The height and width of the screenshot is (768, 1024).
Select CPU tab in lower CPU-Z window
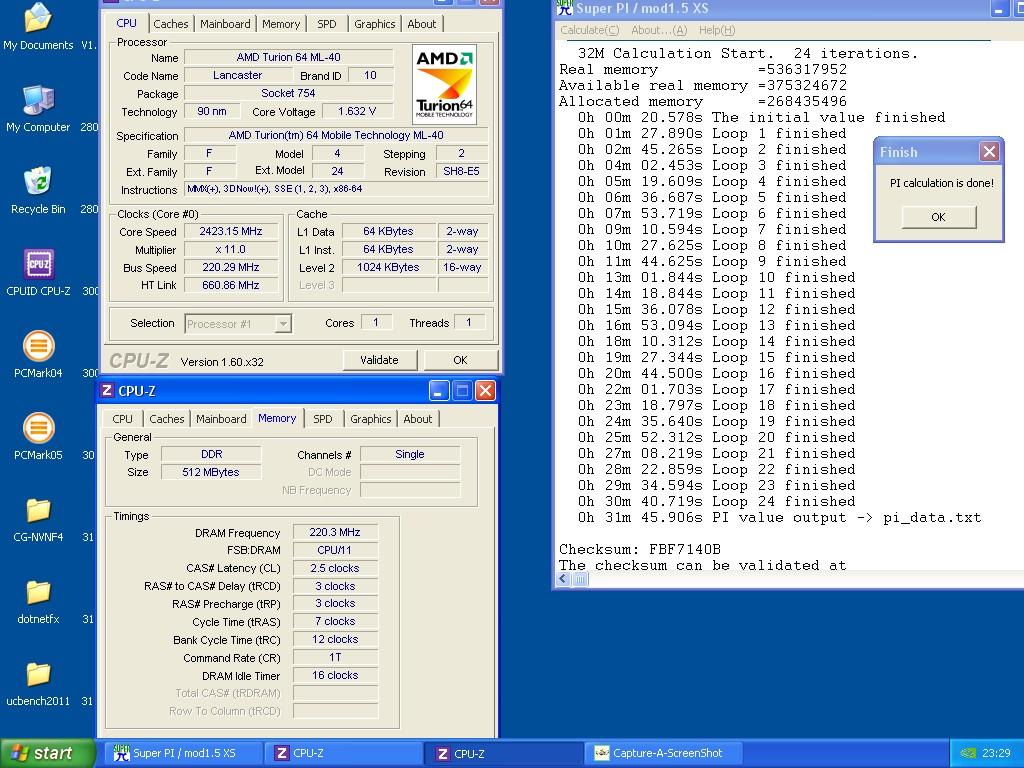tap(122, 419)
